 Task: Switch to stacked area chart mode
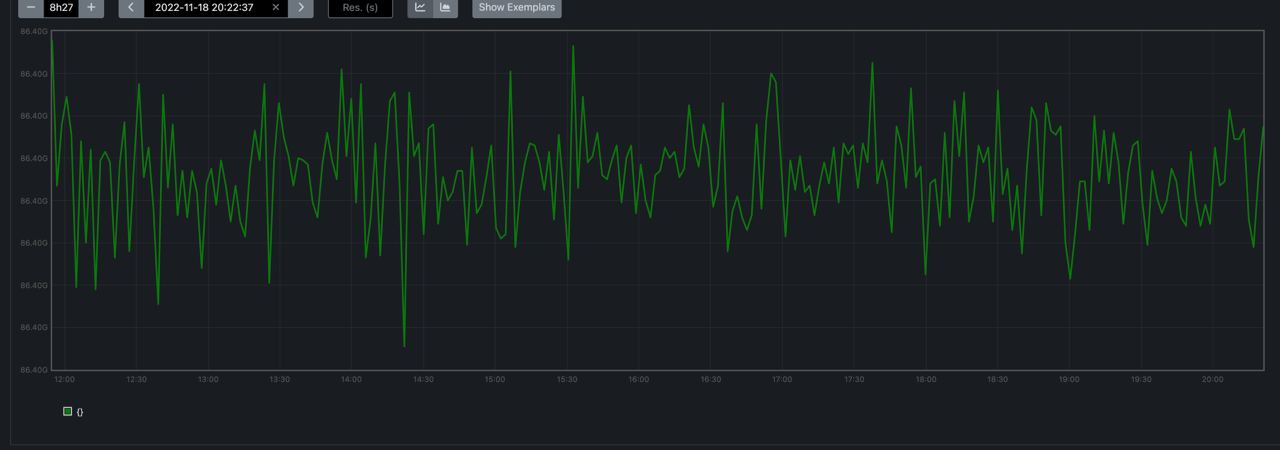click(445, 7)
